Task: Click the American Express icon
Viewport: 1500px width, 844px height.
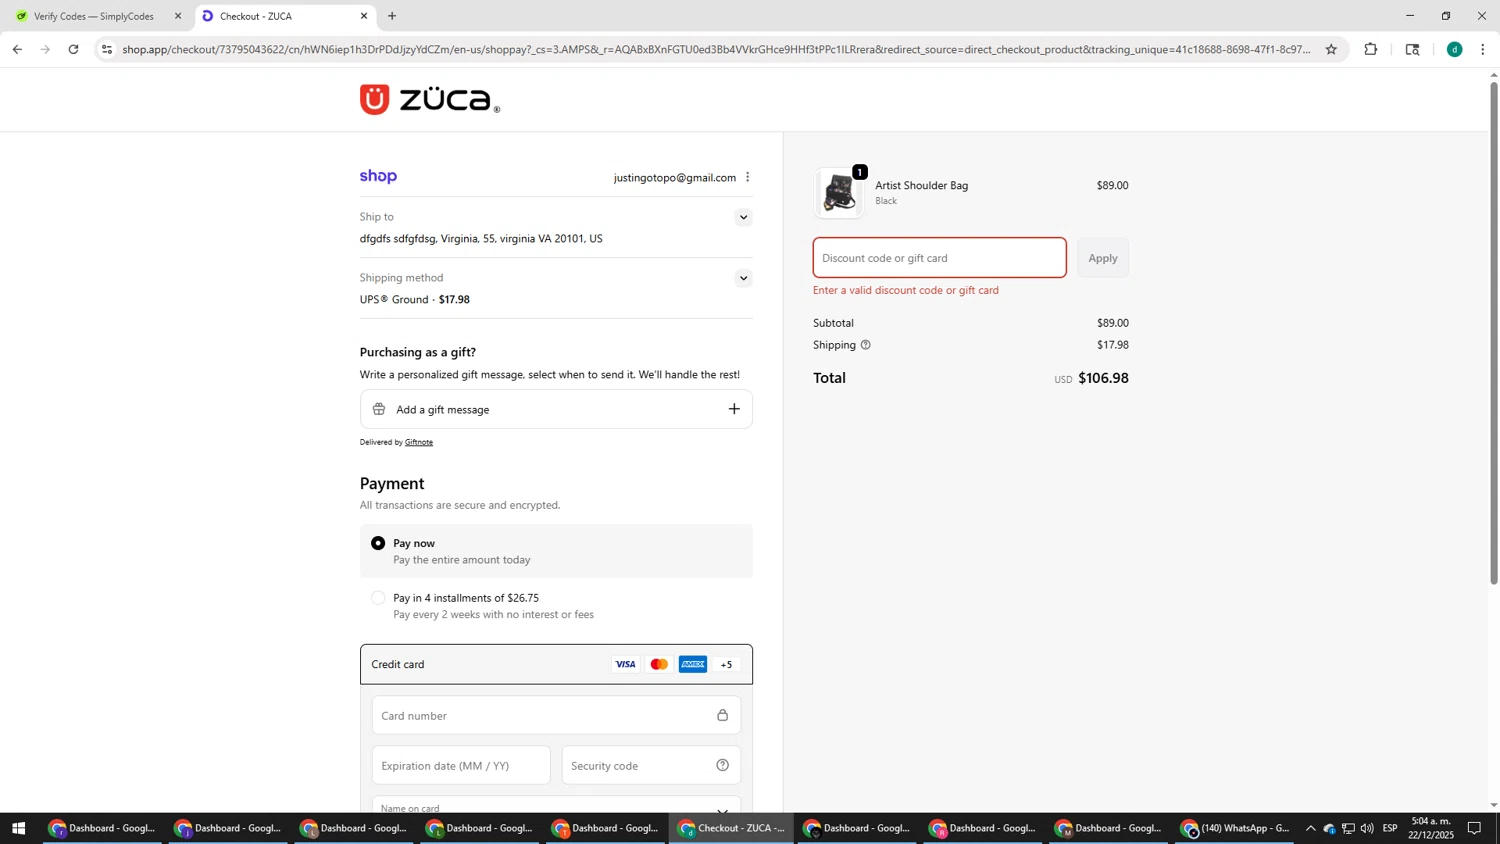Action: [x=693, y=664]
